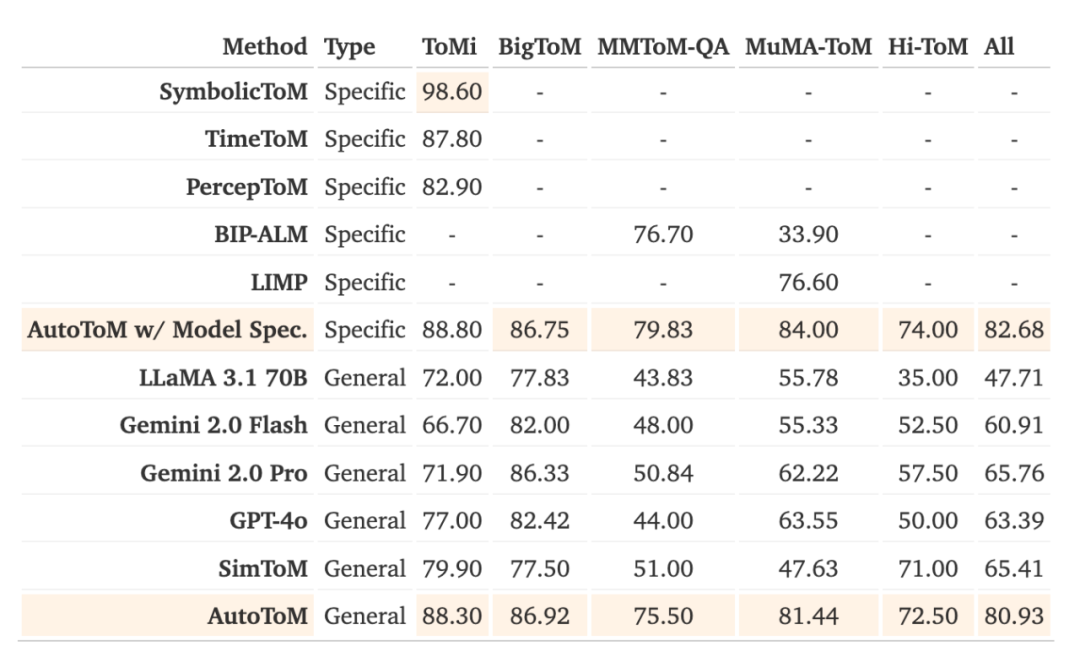Click the SymbolicToM row label
1080x646 pixels.
[x=233, y=92]
